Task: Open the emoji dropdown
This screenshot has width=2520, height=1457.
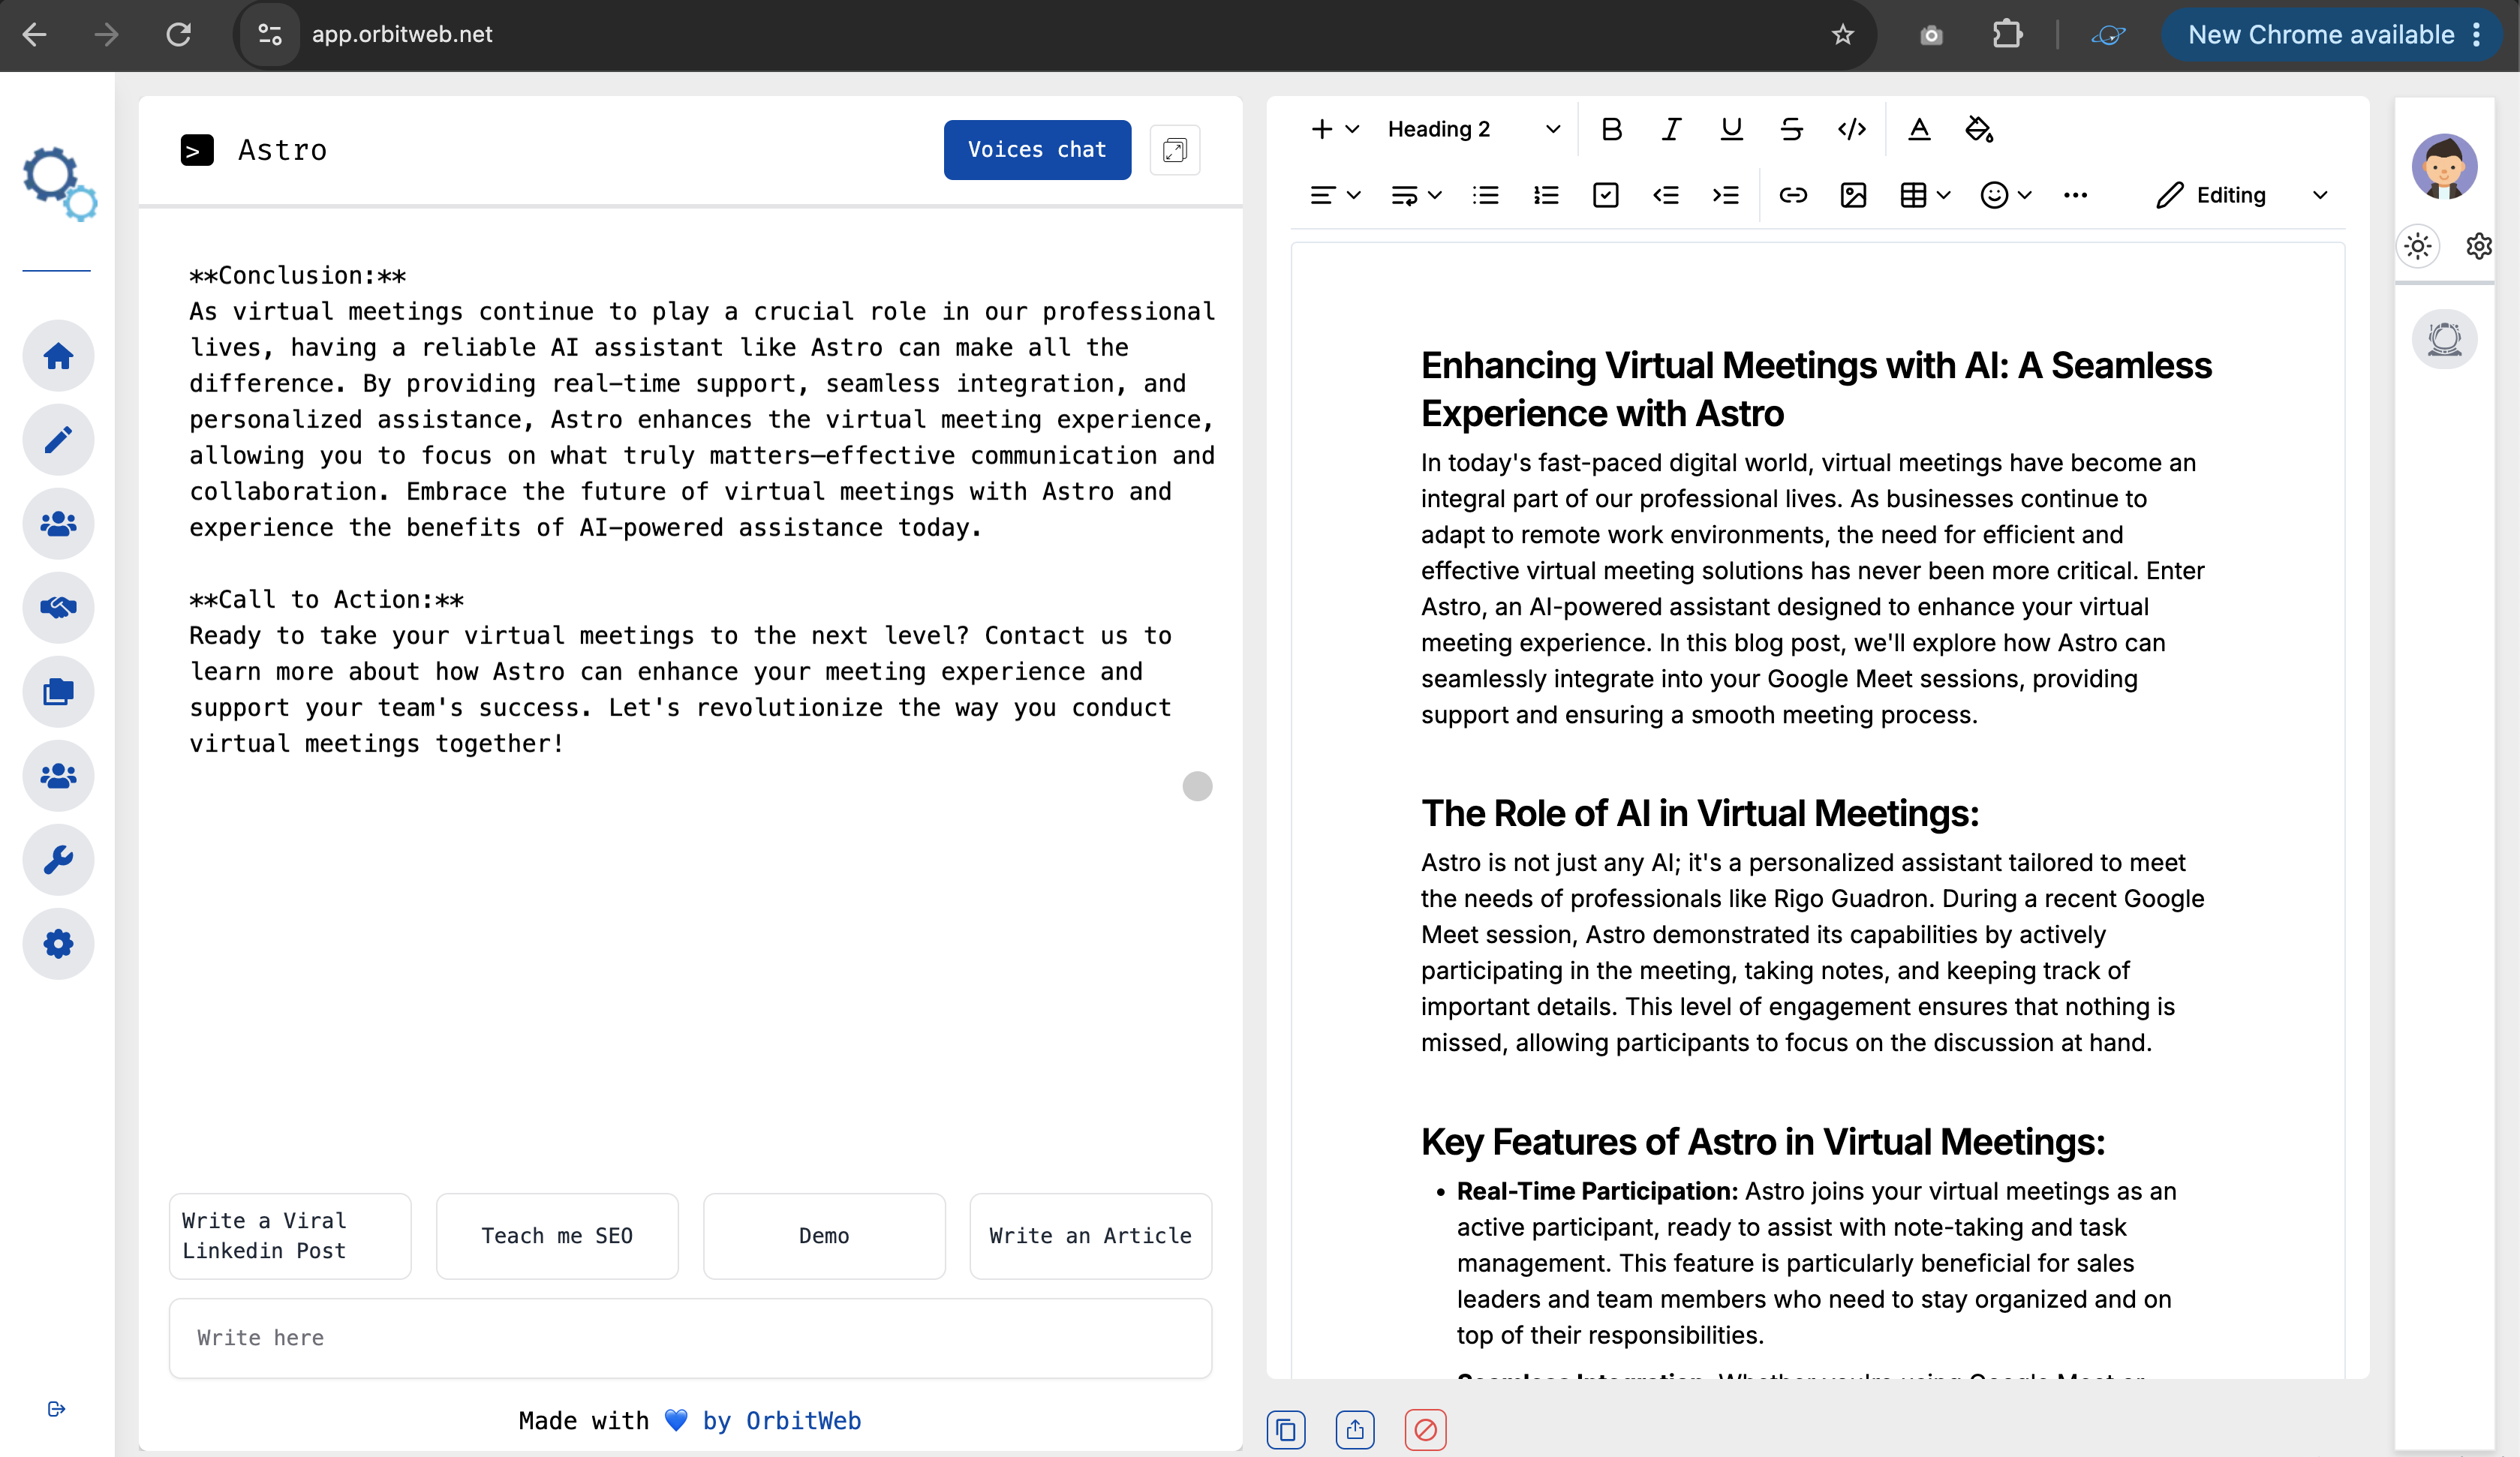Action: point(2005,195)
